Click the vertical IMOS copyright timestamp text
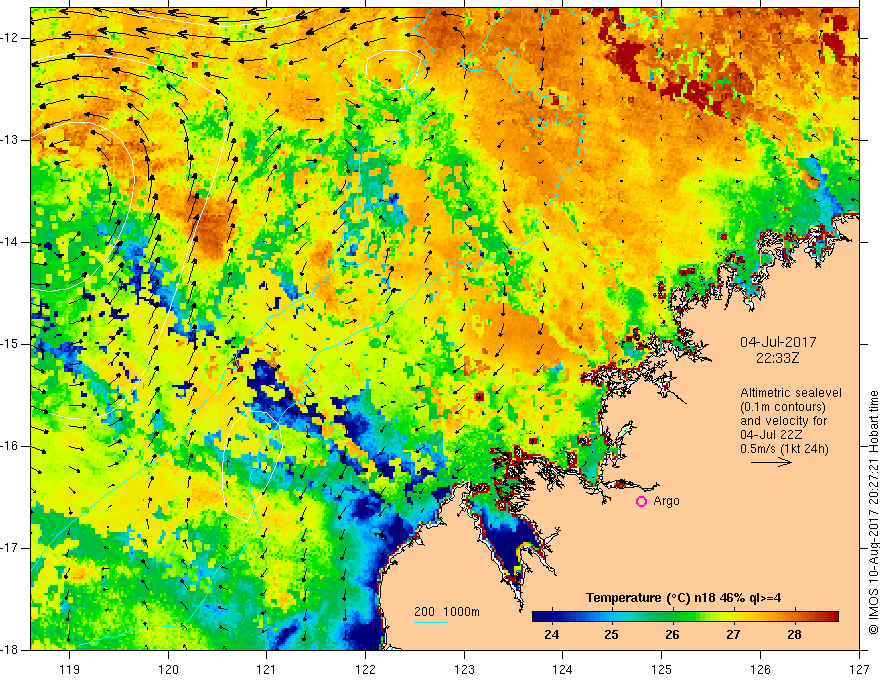Screen dimensions: 880x680 tap(873, 512)
